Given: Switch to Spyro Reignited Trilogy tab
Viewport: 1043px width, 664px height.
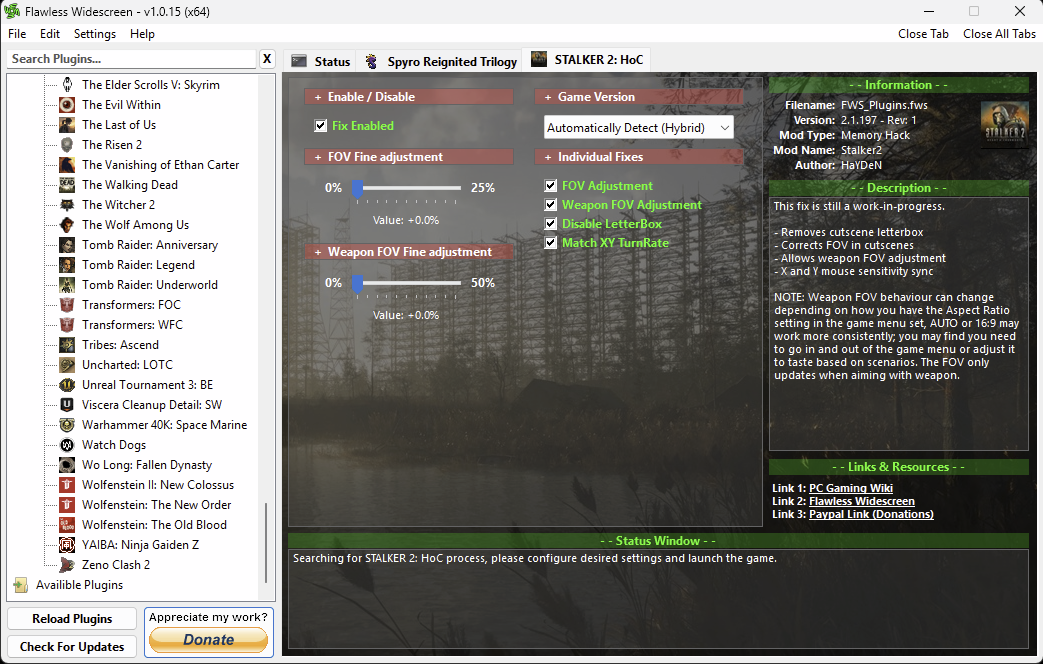Looking at the screenshot, I should click(440, 61).
